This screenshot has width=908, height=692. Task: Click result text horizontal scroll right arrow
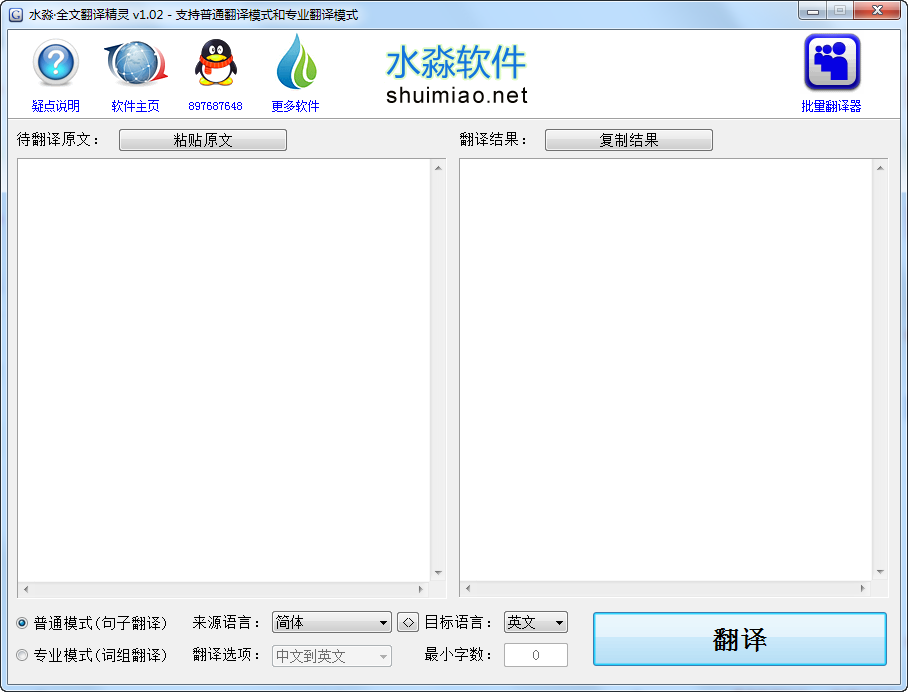[x=863, y=589]
